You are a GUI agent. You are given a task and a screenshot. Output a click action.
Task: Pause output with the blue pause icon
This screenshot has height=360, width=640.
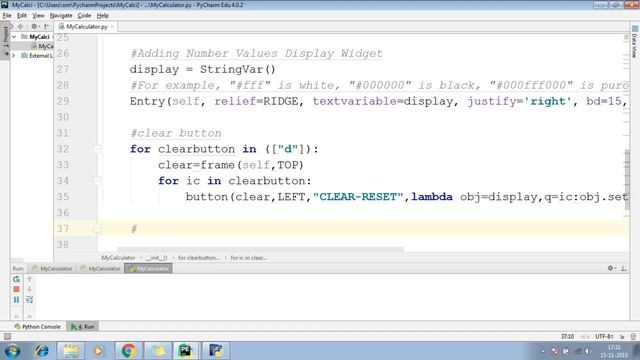coord(16,300)
